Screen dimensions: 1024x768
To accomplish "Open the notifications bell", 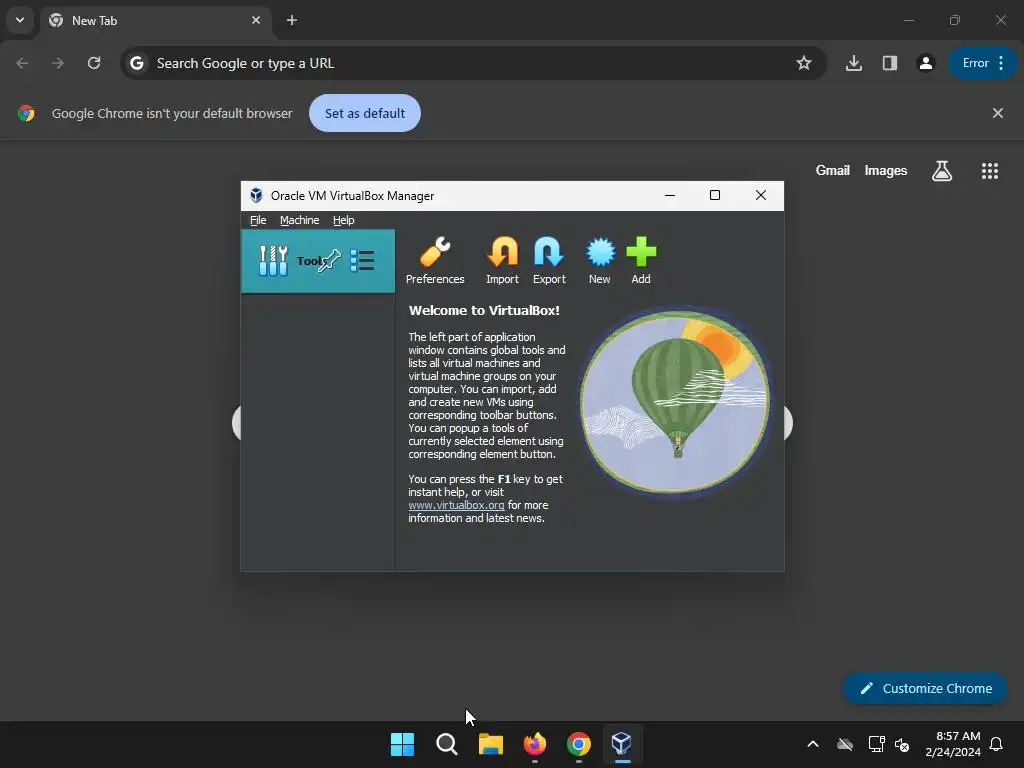I will [997, 744].
